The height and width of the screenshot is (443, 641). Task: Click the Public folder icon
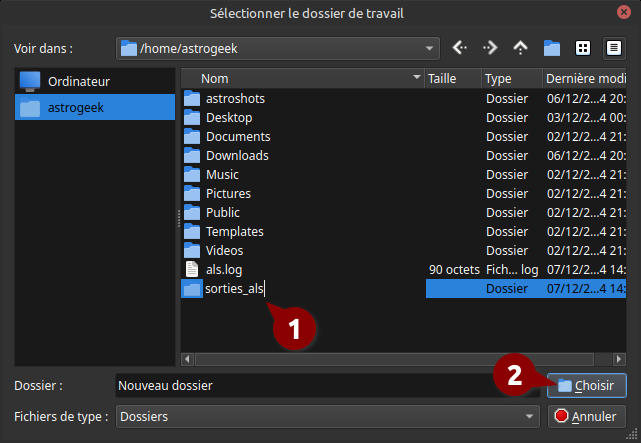tap(192, 213)
